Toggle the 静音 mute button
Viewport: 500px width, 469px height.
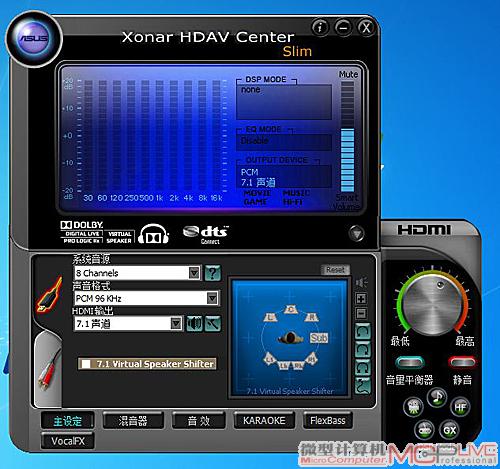click(462, 362)
